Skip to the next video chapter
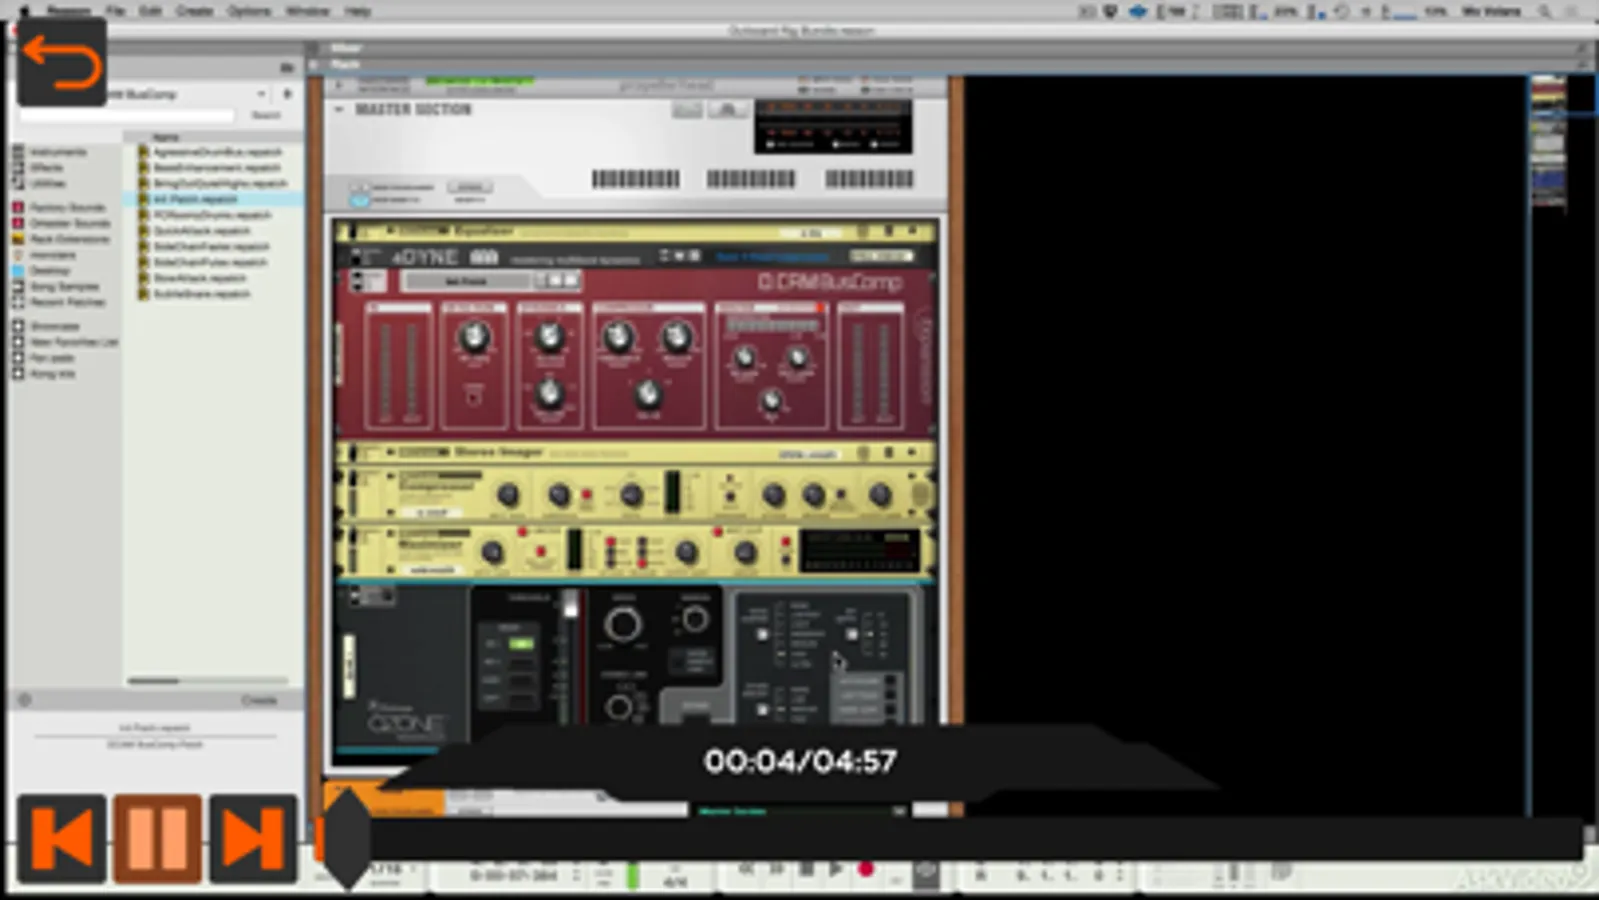The height and width of the screenshot is (900, 1599). pos(252,838)
